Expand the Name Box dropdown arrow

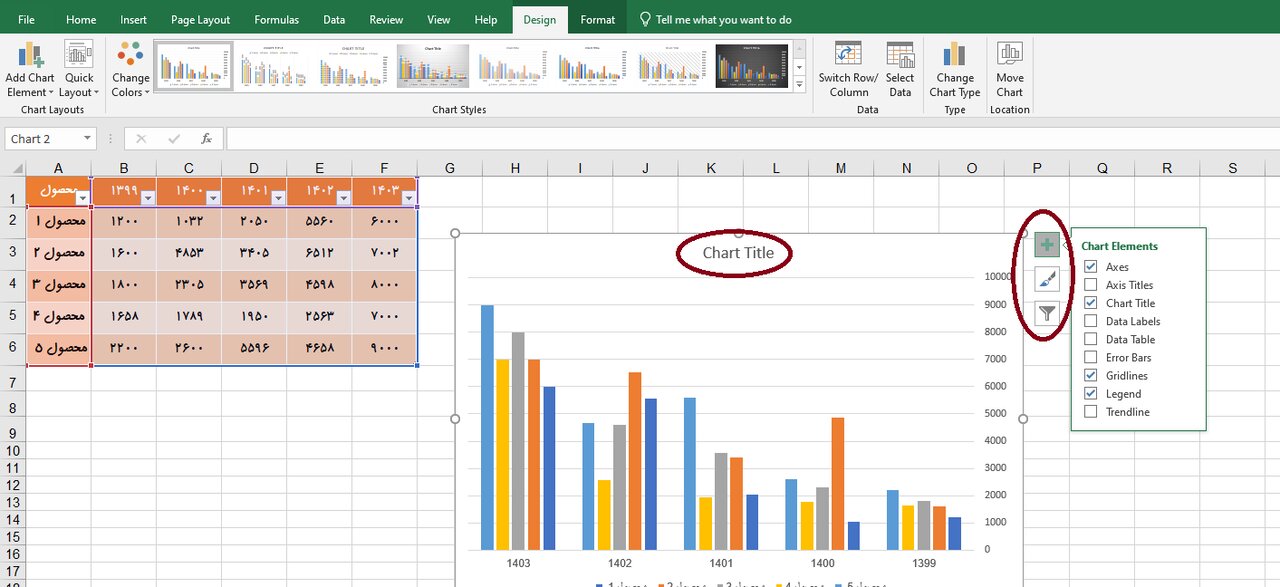point(87,139)
